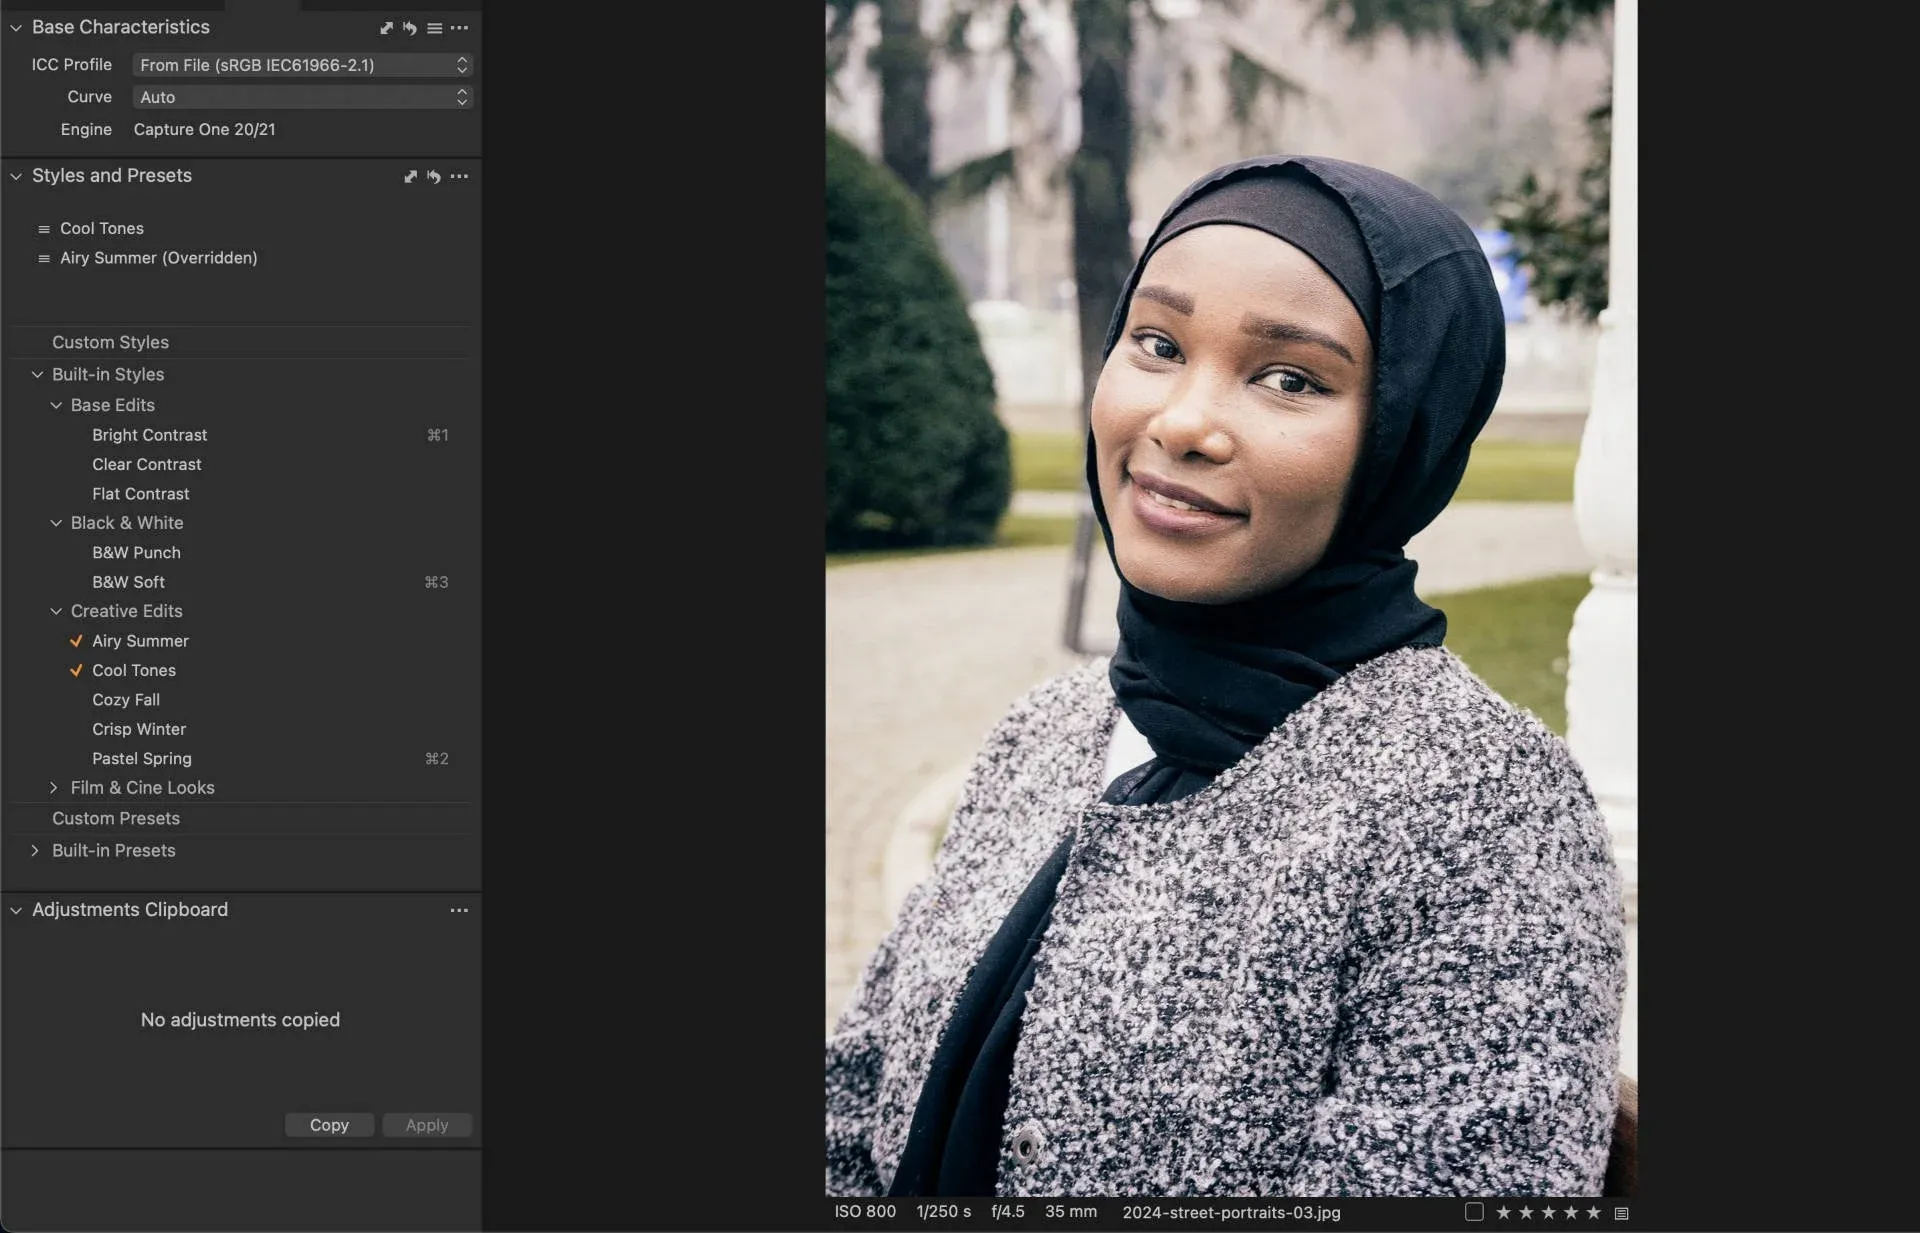Reset the Styles and Presets tool
This screenshot has height=1233, width=1920.
click(x=434, y=176)
